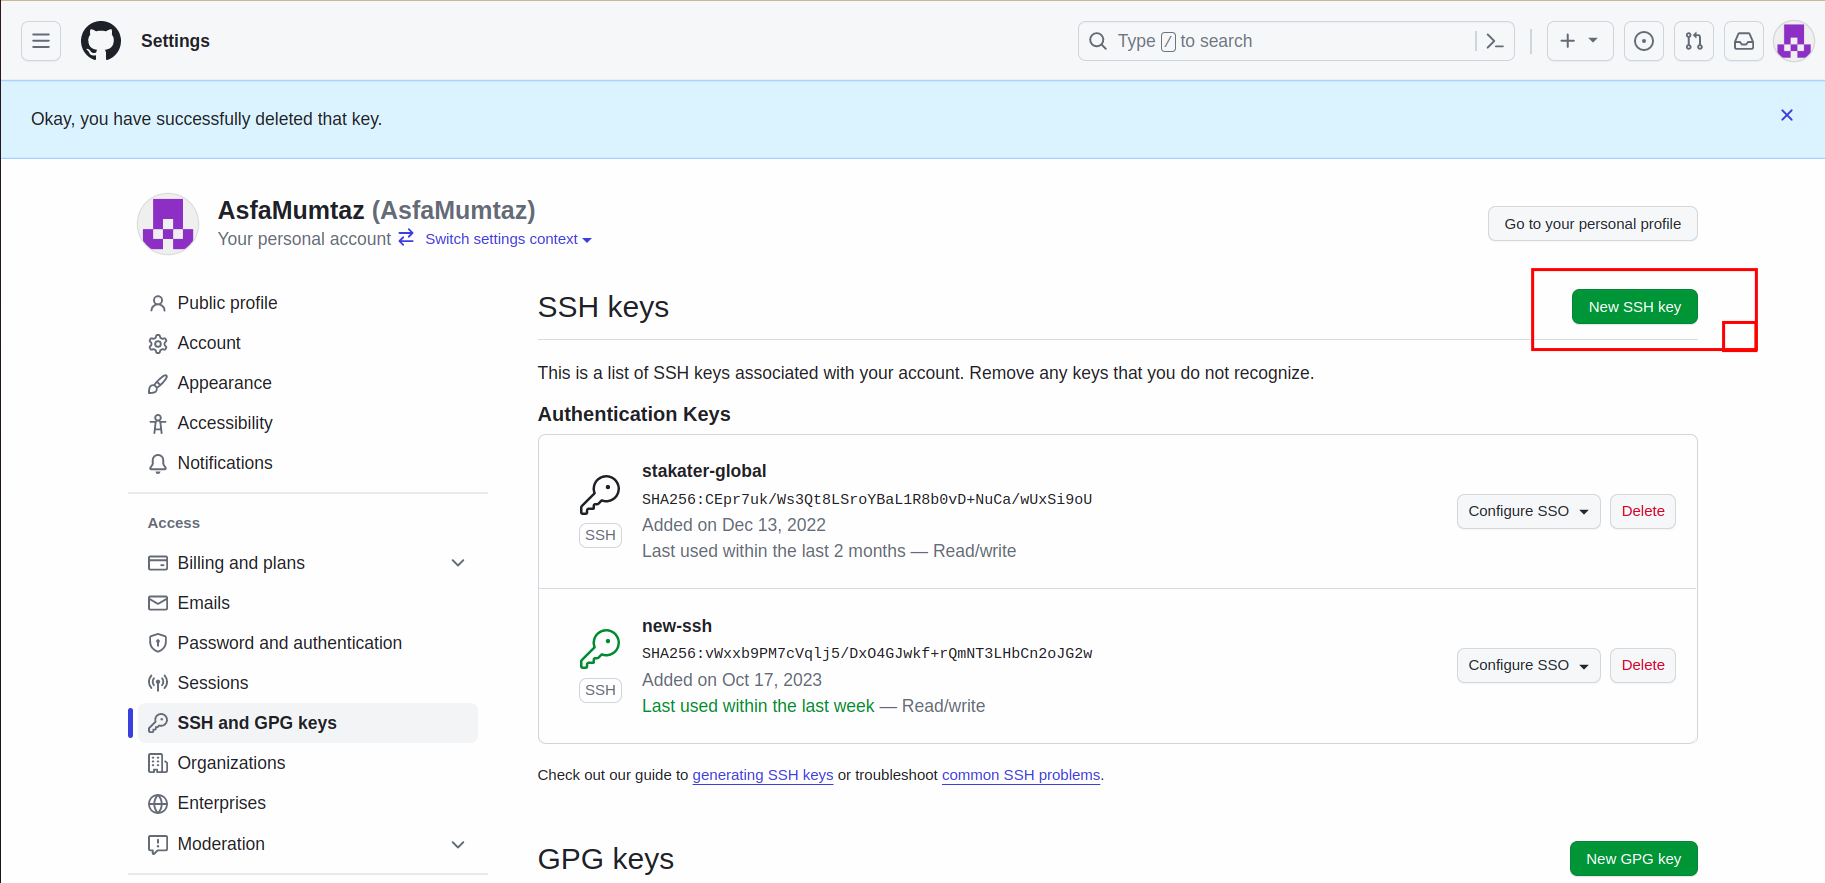Open the Notifications inbox icon
Image resolution: width=1825 pixels, height=883 pixels.
[1744, 41]
